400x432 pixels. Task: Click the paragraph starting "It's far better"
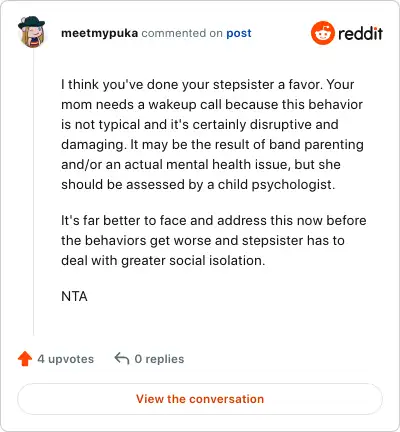tap(214, 240)
